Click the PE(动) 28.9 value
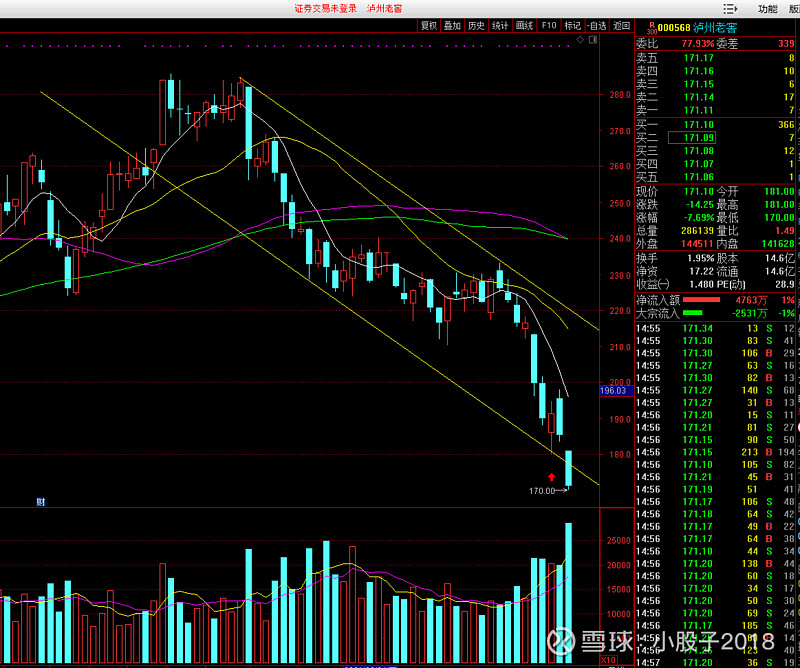The image size is (800, 668). [786, 285]
